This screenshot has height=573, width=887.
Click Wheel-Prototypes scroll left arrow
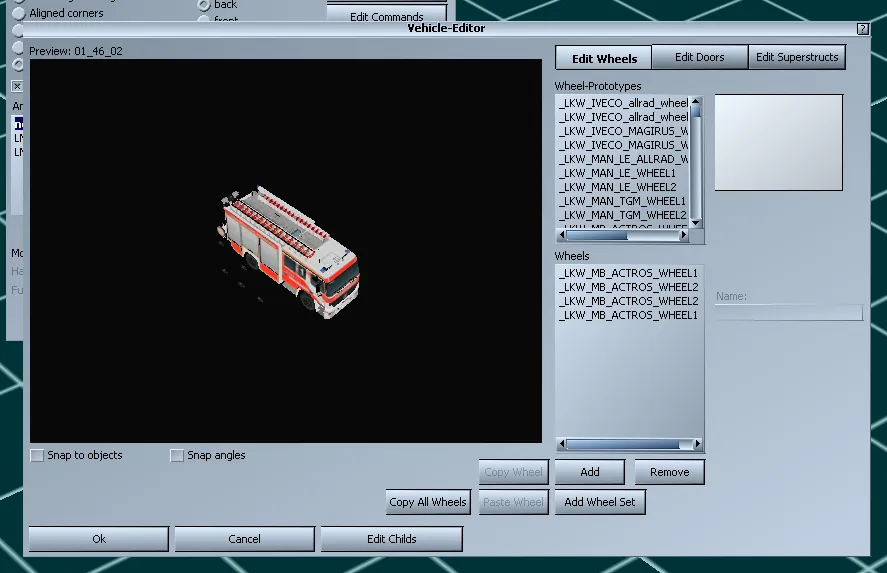(561, 236)
